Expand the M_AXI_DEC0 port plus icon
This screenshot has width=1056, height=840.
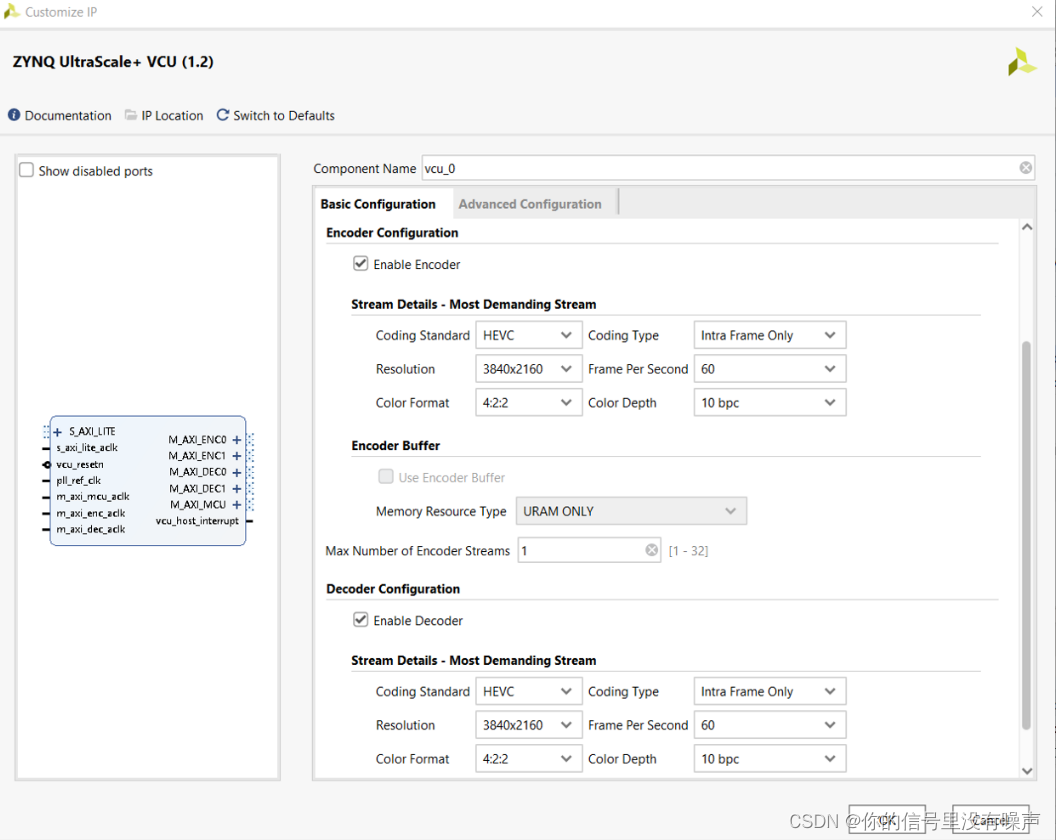[236, 472]
